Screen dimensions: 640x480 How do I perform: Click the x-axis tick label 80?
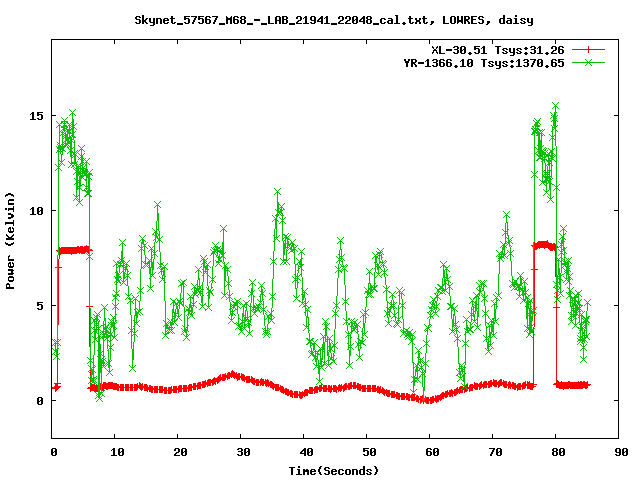click(x=558, y=452)
